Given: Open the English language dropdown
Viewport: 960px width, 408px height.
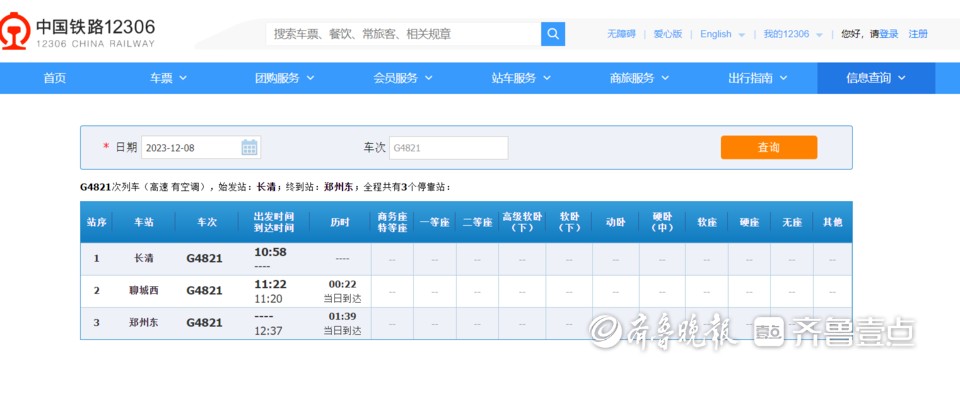Looking at the screenshot, I should [x=721, y=34].
